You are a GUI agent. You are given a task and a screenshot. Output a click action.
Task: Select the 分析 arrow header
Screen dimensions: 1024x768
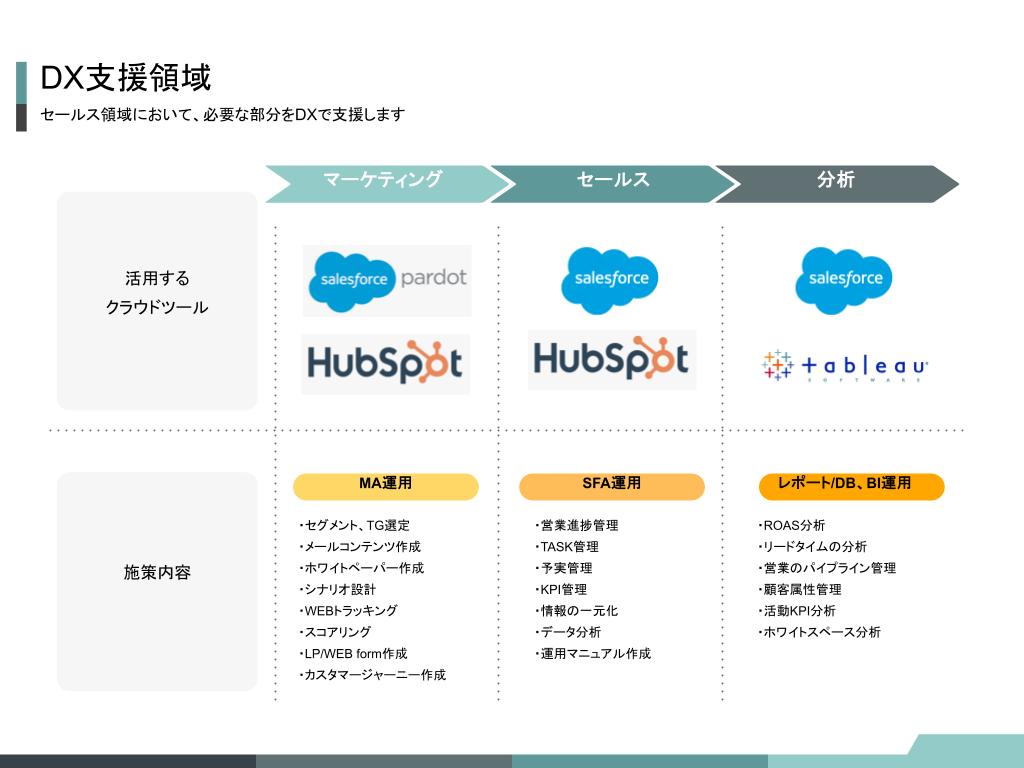837,184
